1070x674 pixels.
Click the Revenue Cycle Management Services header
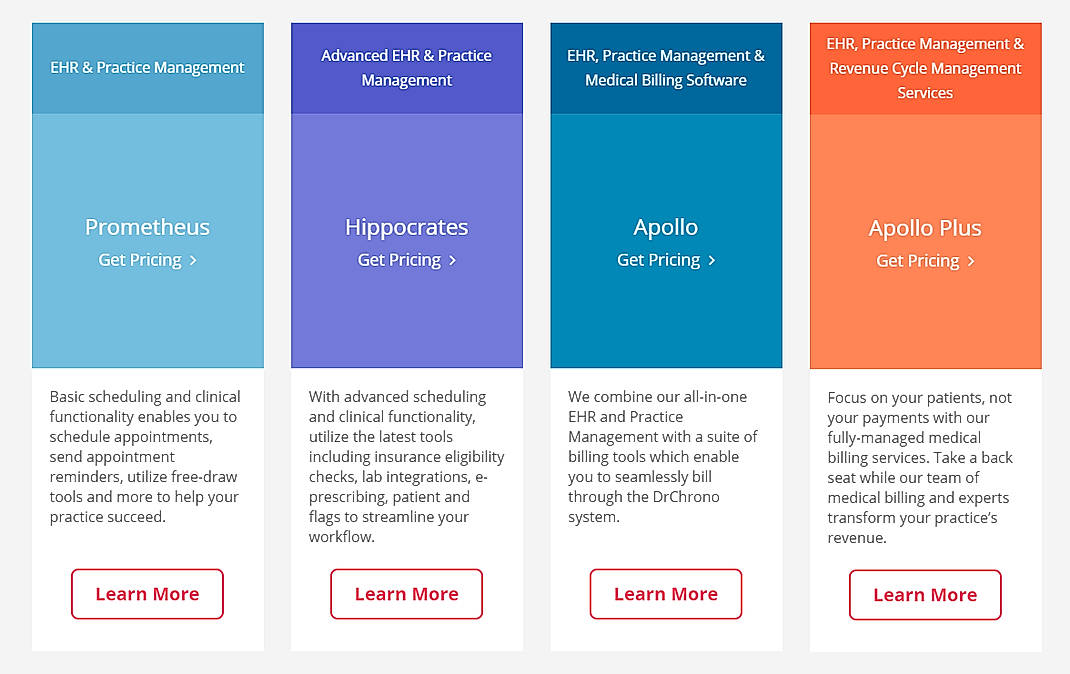[x=925, y=68]
